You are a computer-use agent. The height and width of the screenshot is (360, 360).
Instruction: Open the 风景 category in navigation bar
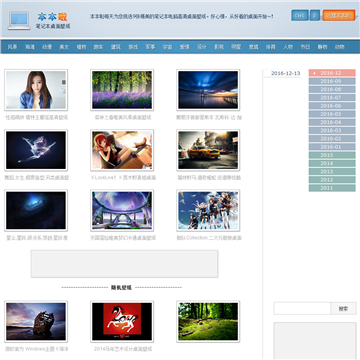(12, 47)
